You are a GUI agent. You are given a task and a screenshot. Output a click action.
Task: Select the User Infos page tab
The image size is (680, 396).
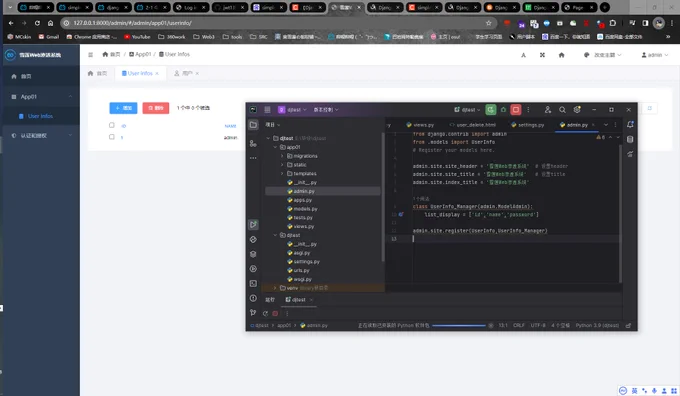pos(140,73)
